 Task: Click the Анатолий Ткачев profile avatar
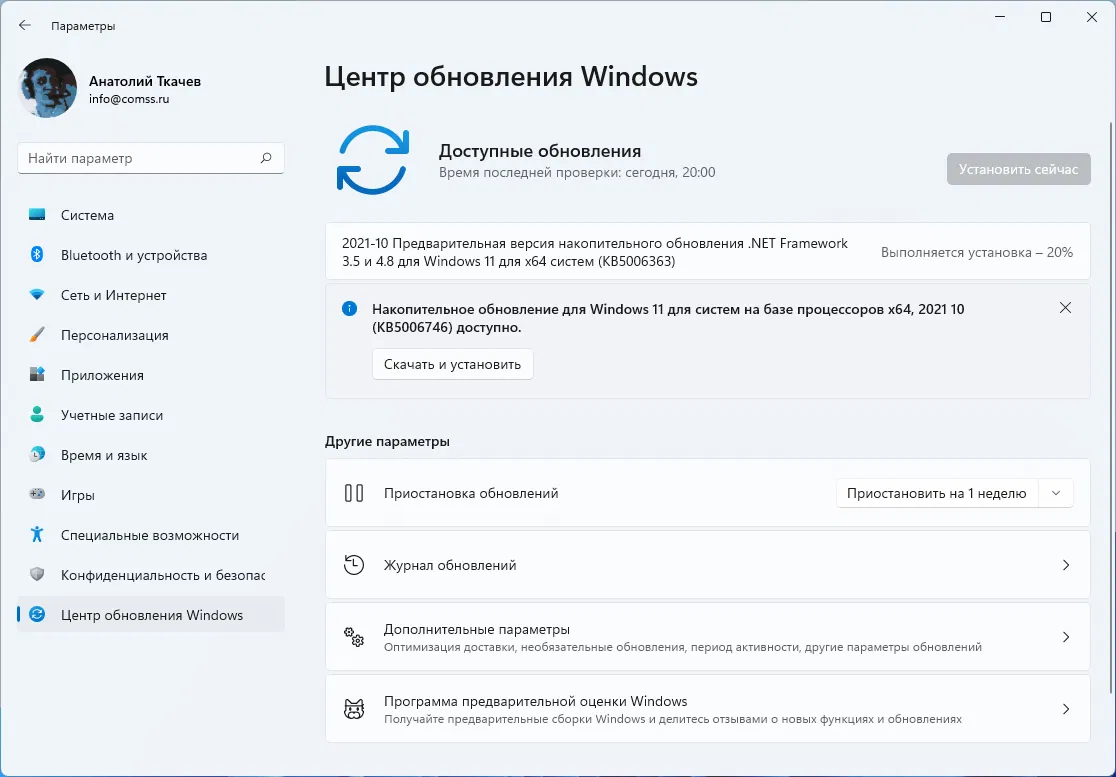(x=48, y=88)
